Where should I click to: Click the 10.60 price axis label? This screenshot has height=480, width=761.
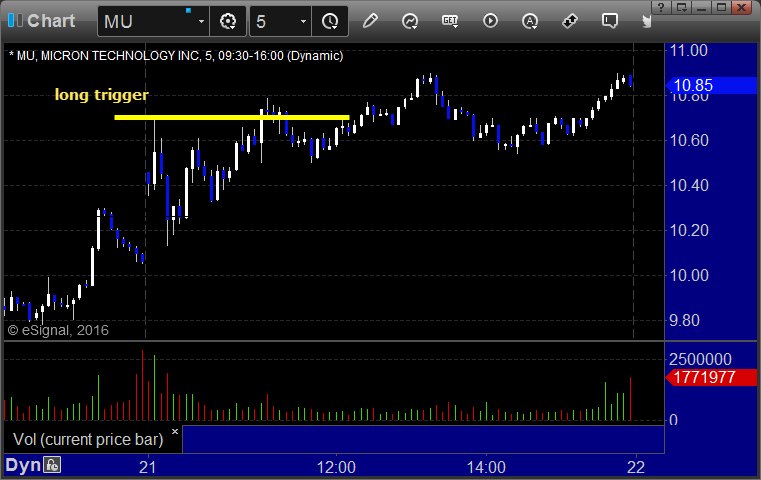click(x=689, y=140)
